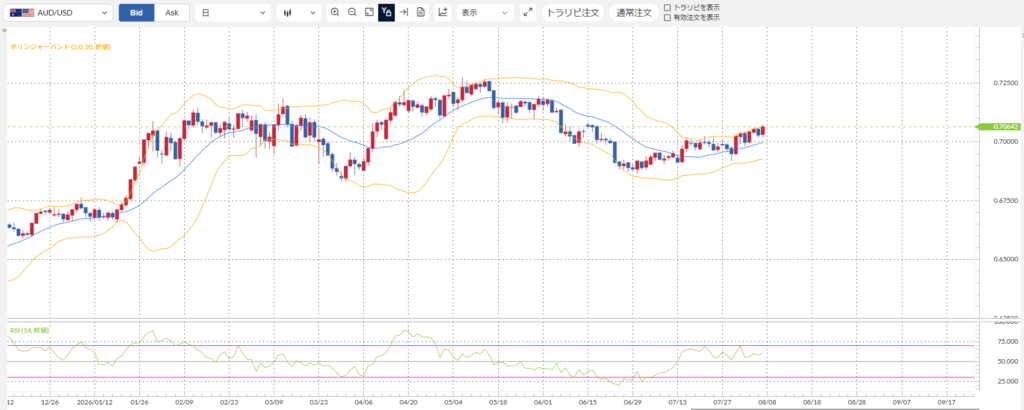Open the 表示 display dropdown
Viewport: 1024px width, 410px height.
486,12
